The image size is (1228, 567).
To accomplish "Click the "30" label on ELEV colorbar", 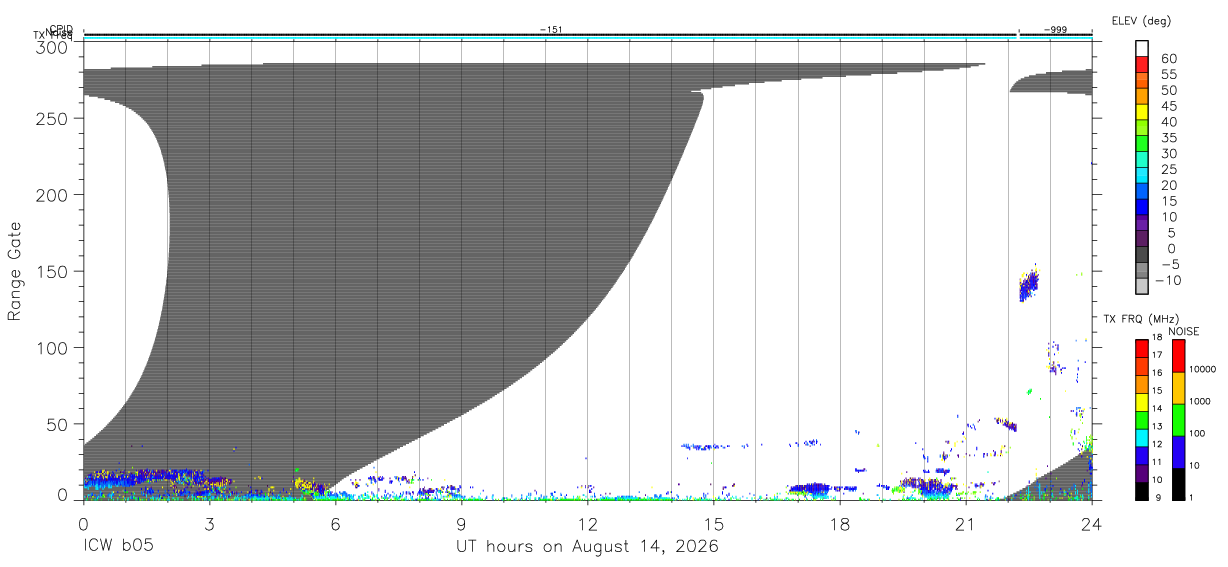I will point(1170,153).
